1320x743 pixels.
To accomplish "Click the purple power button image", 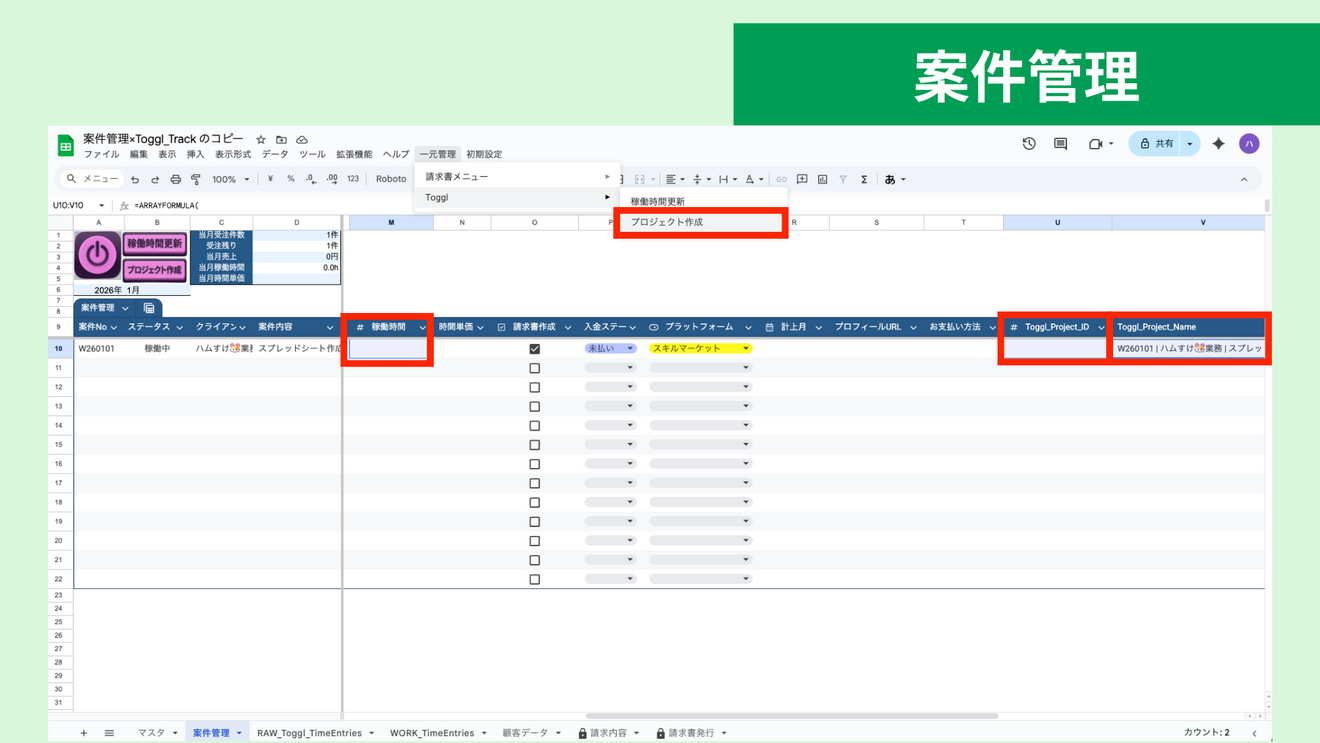I will (97, 257).
